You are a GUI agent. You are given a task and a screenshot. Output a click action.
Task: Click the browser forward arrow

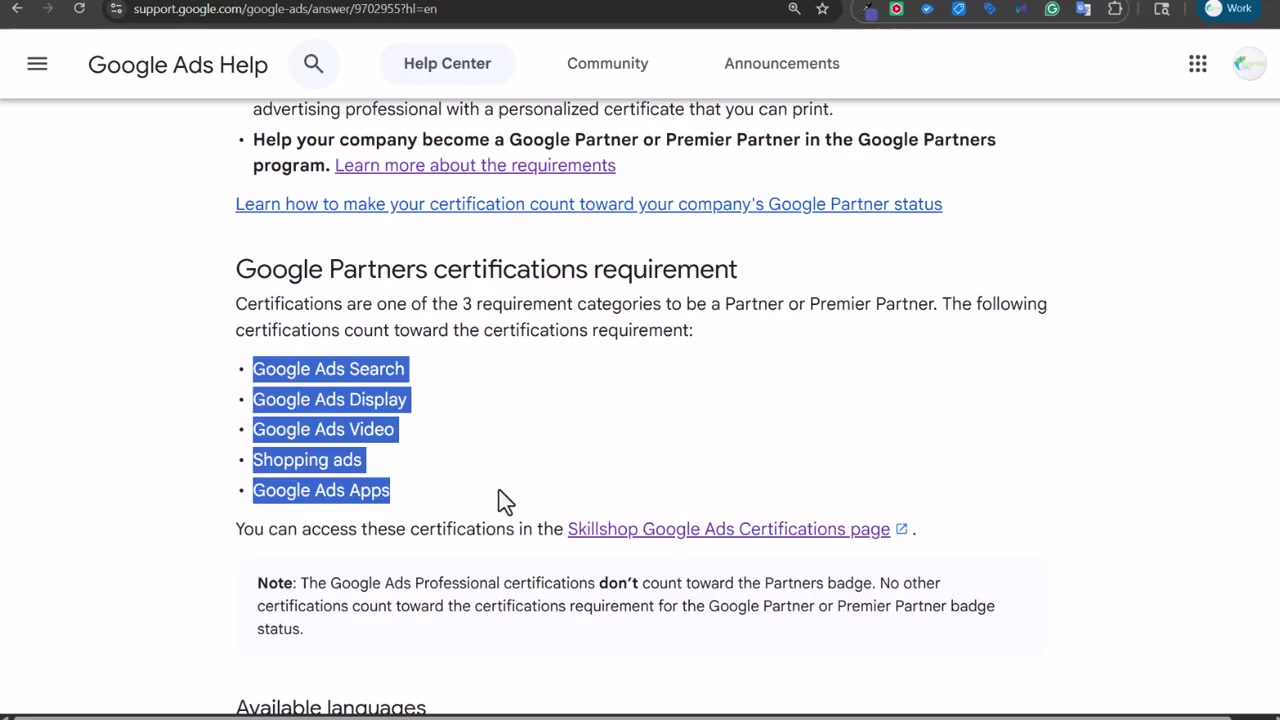[47, 8]
